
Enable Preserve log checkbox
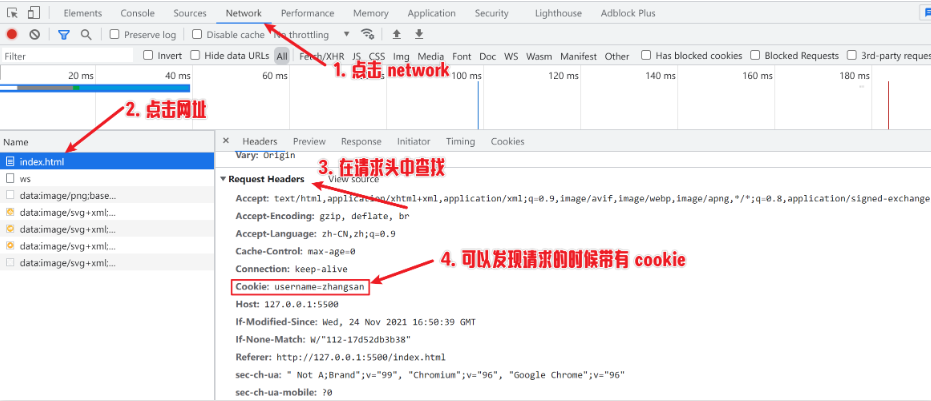pos(115,34)
